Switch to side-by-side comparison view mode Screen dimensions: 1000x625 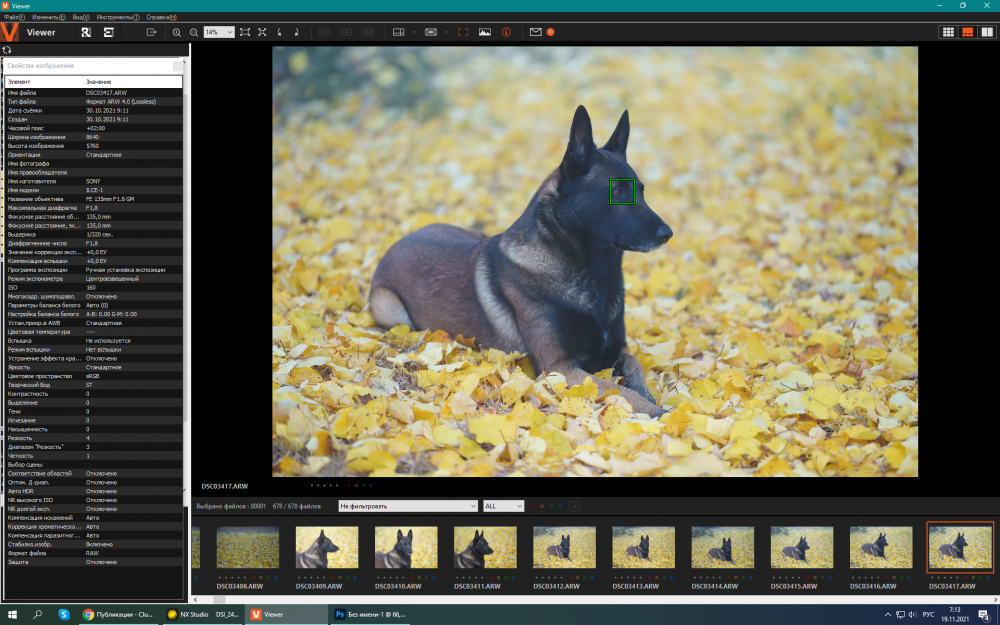point(987,32)
